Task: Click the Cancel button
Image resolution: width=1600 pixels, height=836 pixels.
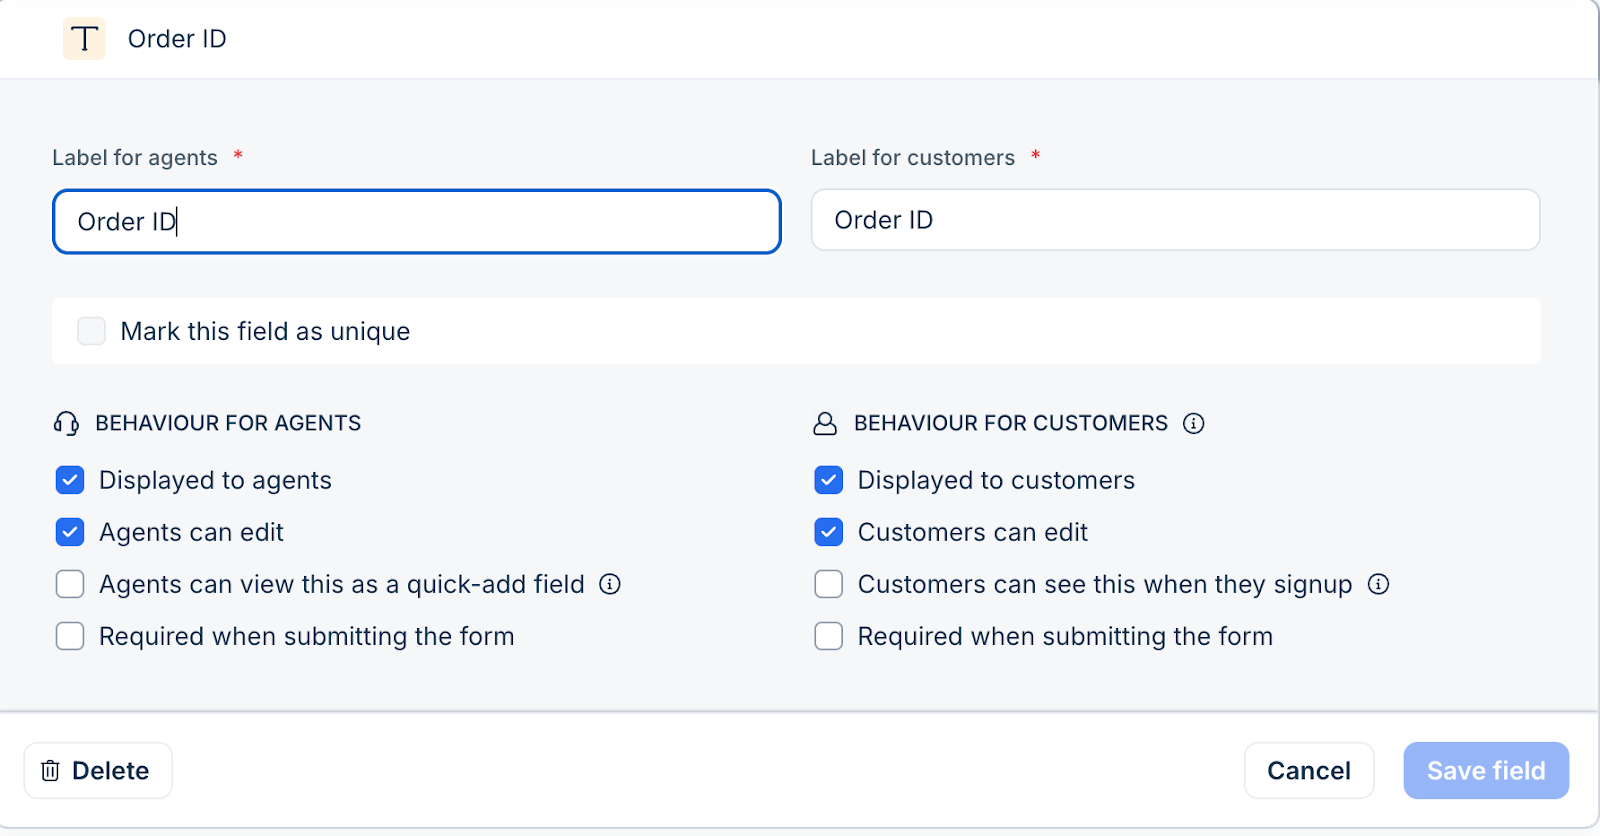Action: click(1308, 771)
